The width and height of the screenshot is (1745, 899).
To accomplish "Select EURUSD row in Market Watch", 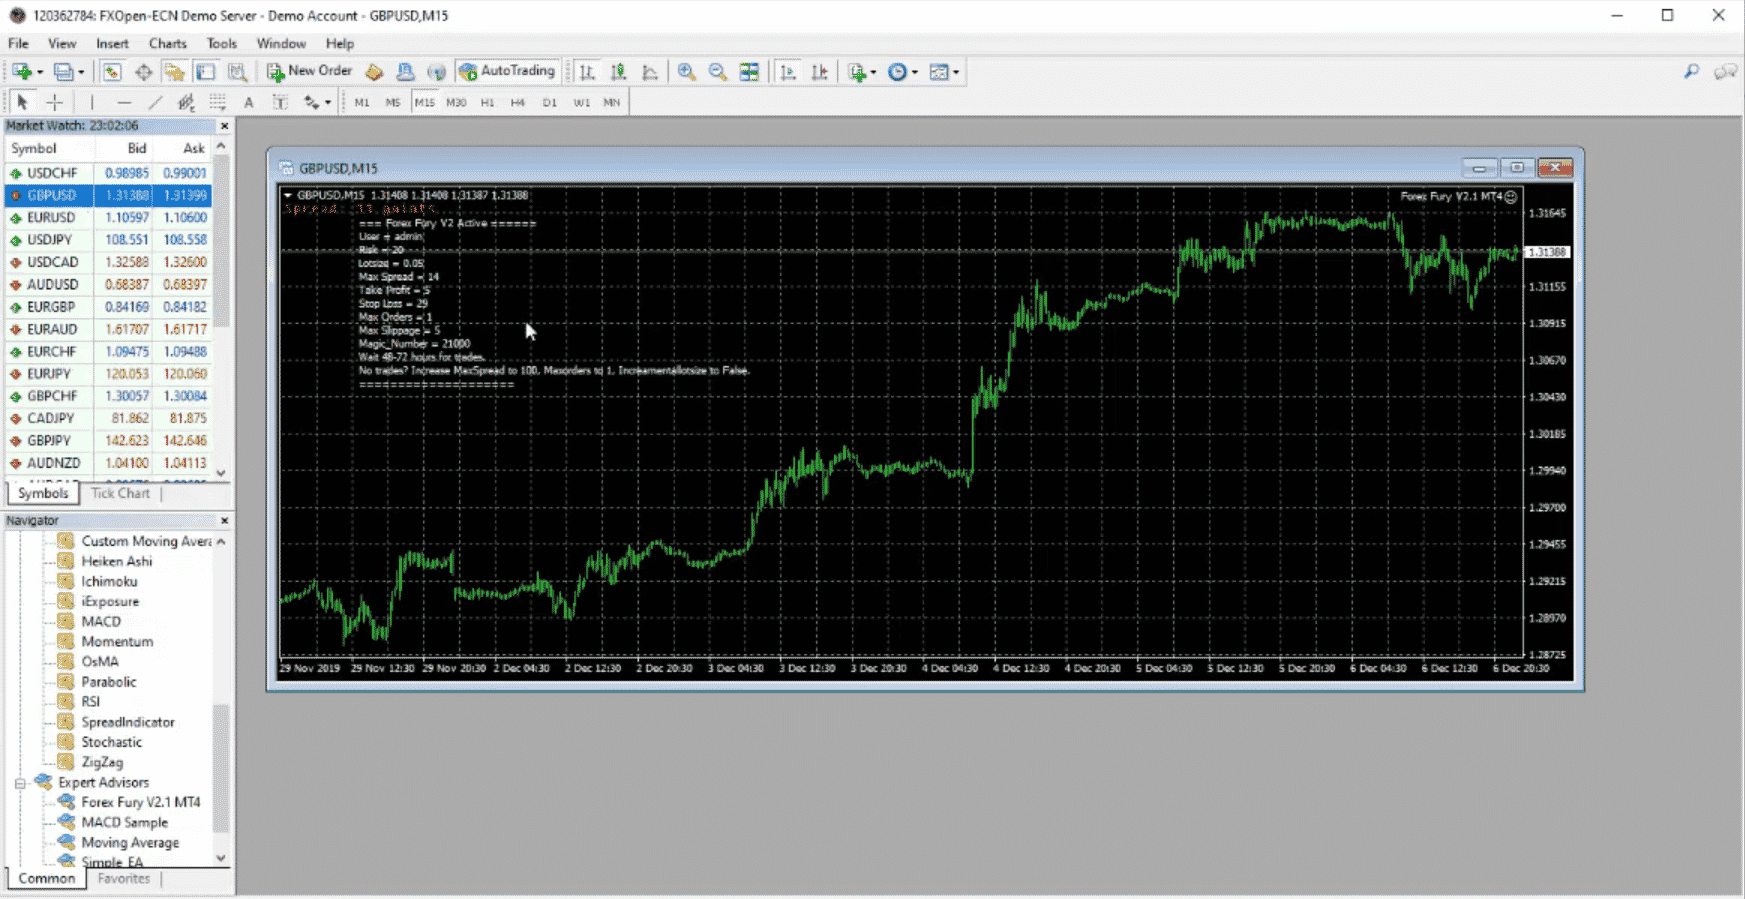I will coord(108,217).
